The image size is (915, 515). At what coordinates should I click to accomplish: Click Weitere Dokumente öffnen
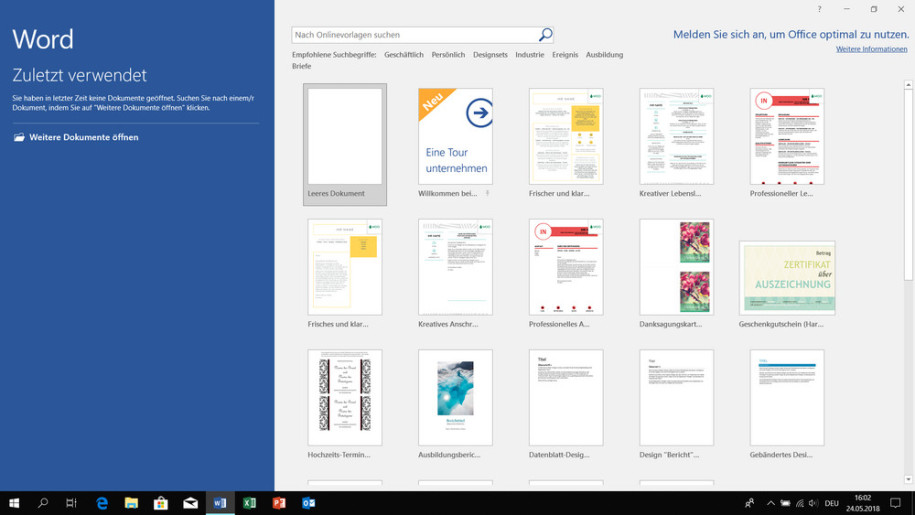coord(84,137)
